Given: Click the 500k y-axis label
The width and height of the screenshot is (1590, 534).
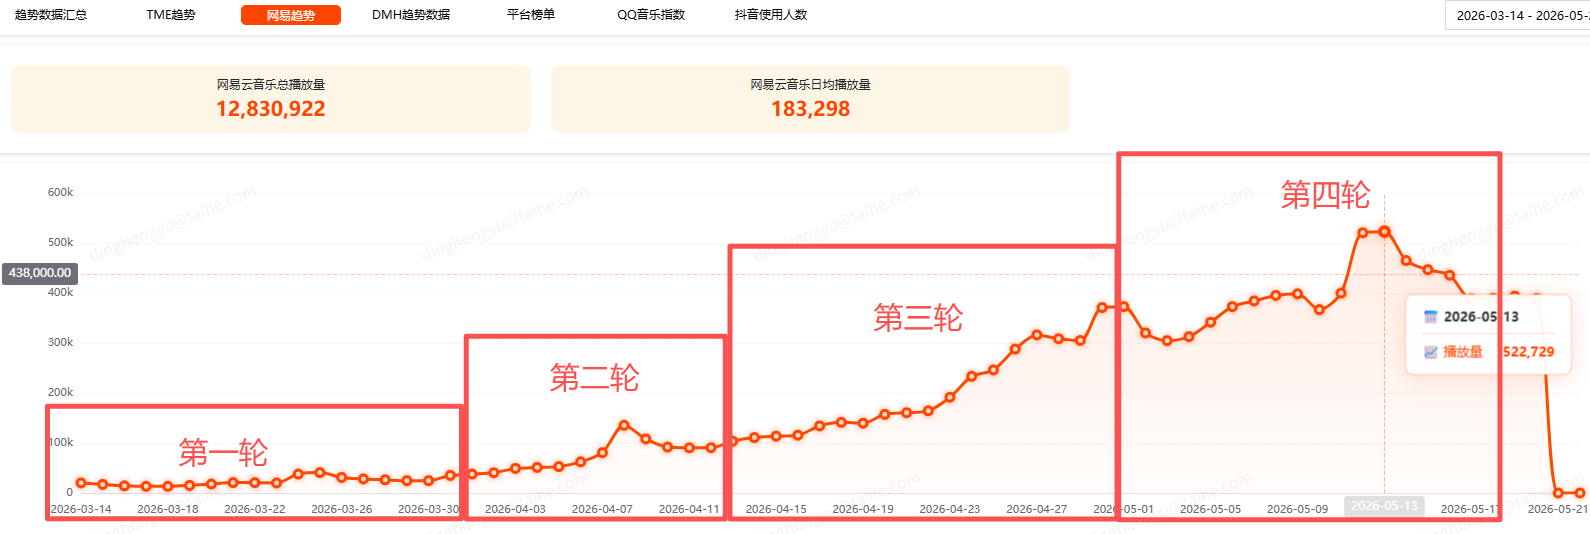Looking at the screenshot, I should (60, 242).
